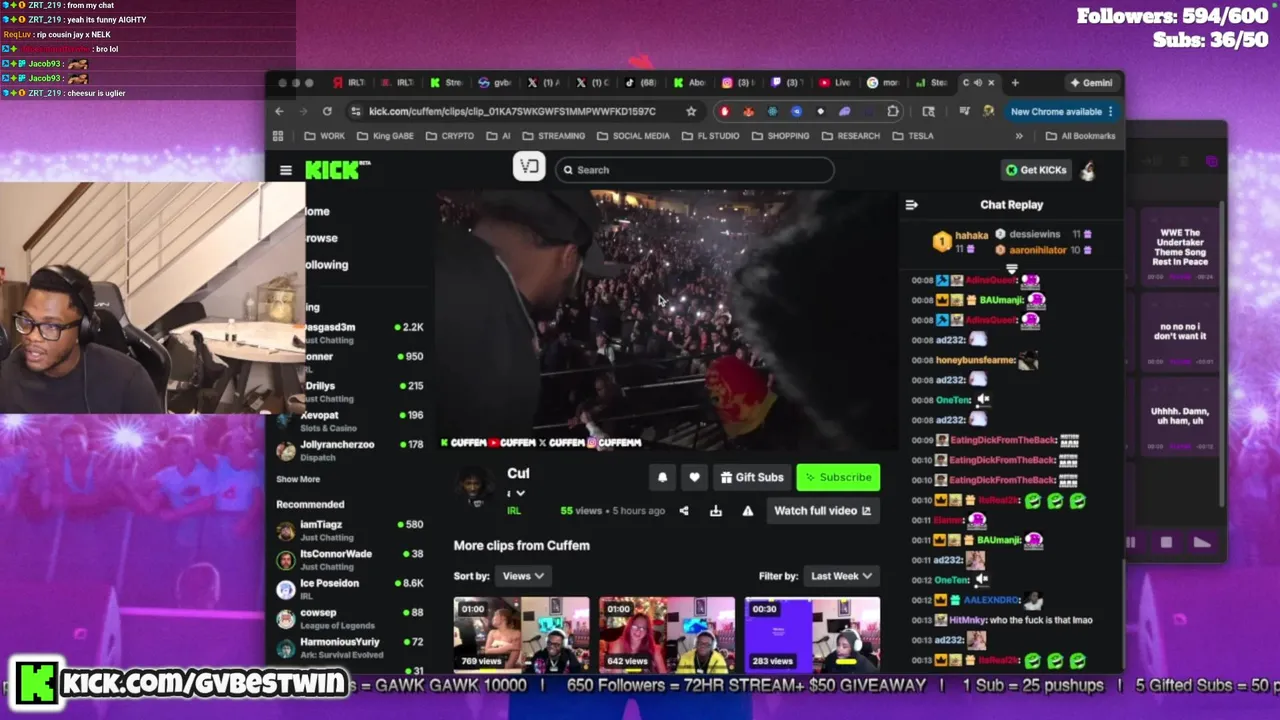Open iamTiagz recommended channel
This screenshot has height=720, width=1280.
pos(350,531)
